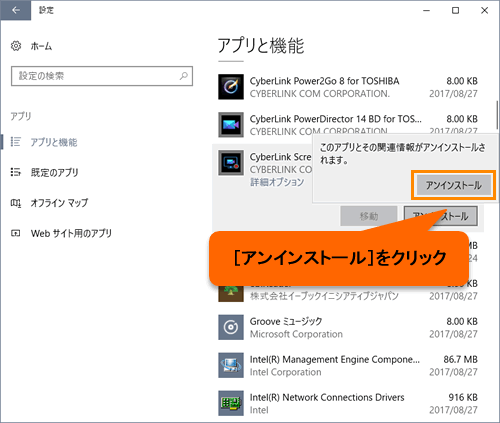Confirm アンインストール in the popup
The height and width of the screenshot is (423, 500).
click(453, 185)
